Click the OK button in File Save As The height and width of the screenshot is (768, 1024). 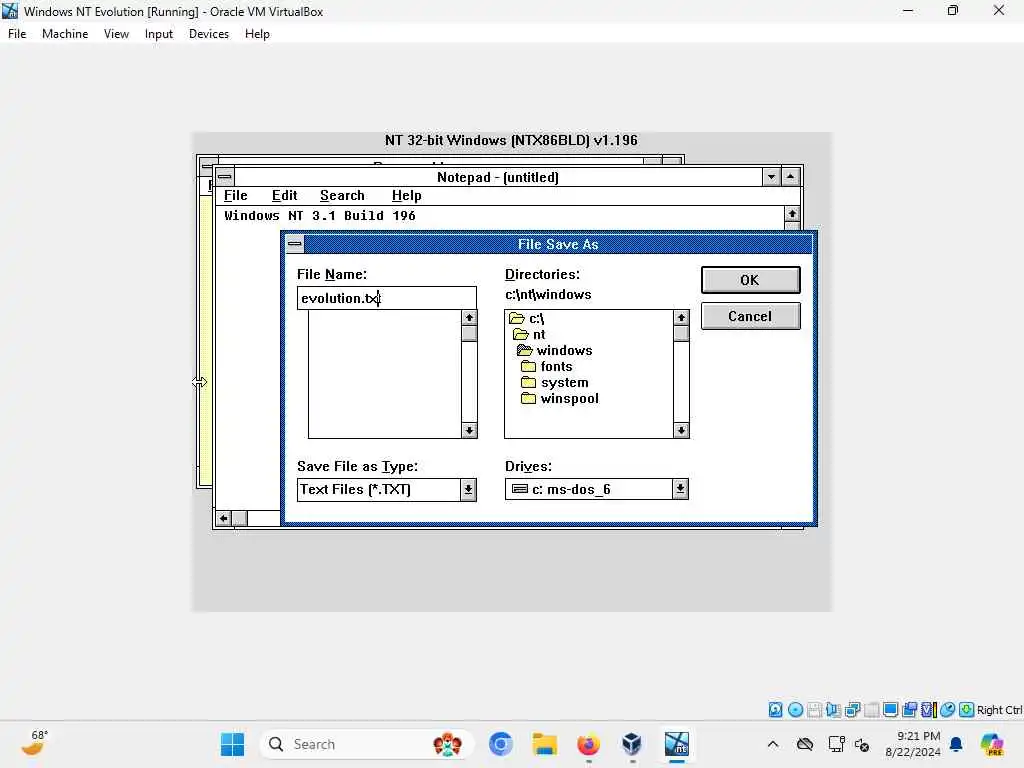tap(750, 280)
